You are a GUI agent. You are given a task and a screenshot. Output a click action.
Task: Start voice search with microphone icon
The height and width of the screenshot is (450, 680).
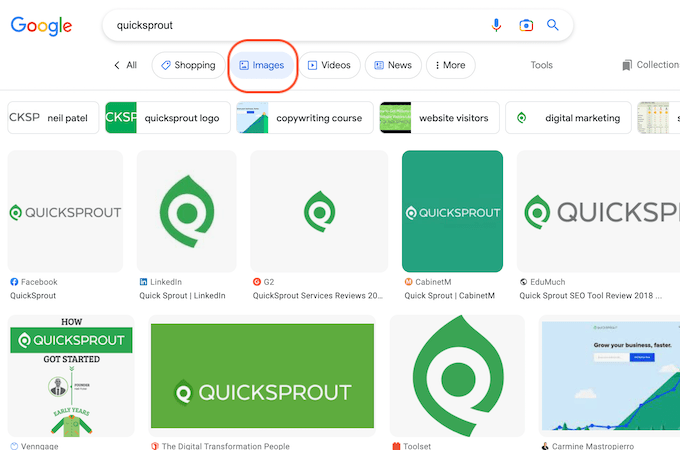496,25
